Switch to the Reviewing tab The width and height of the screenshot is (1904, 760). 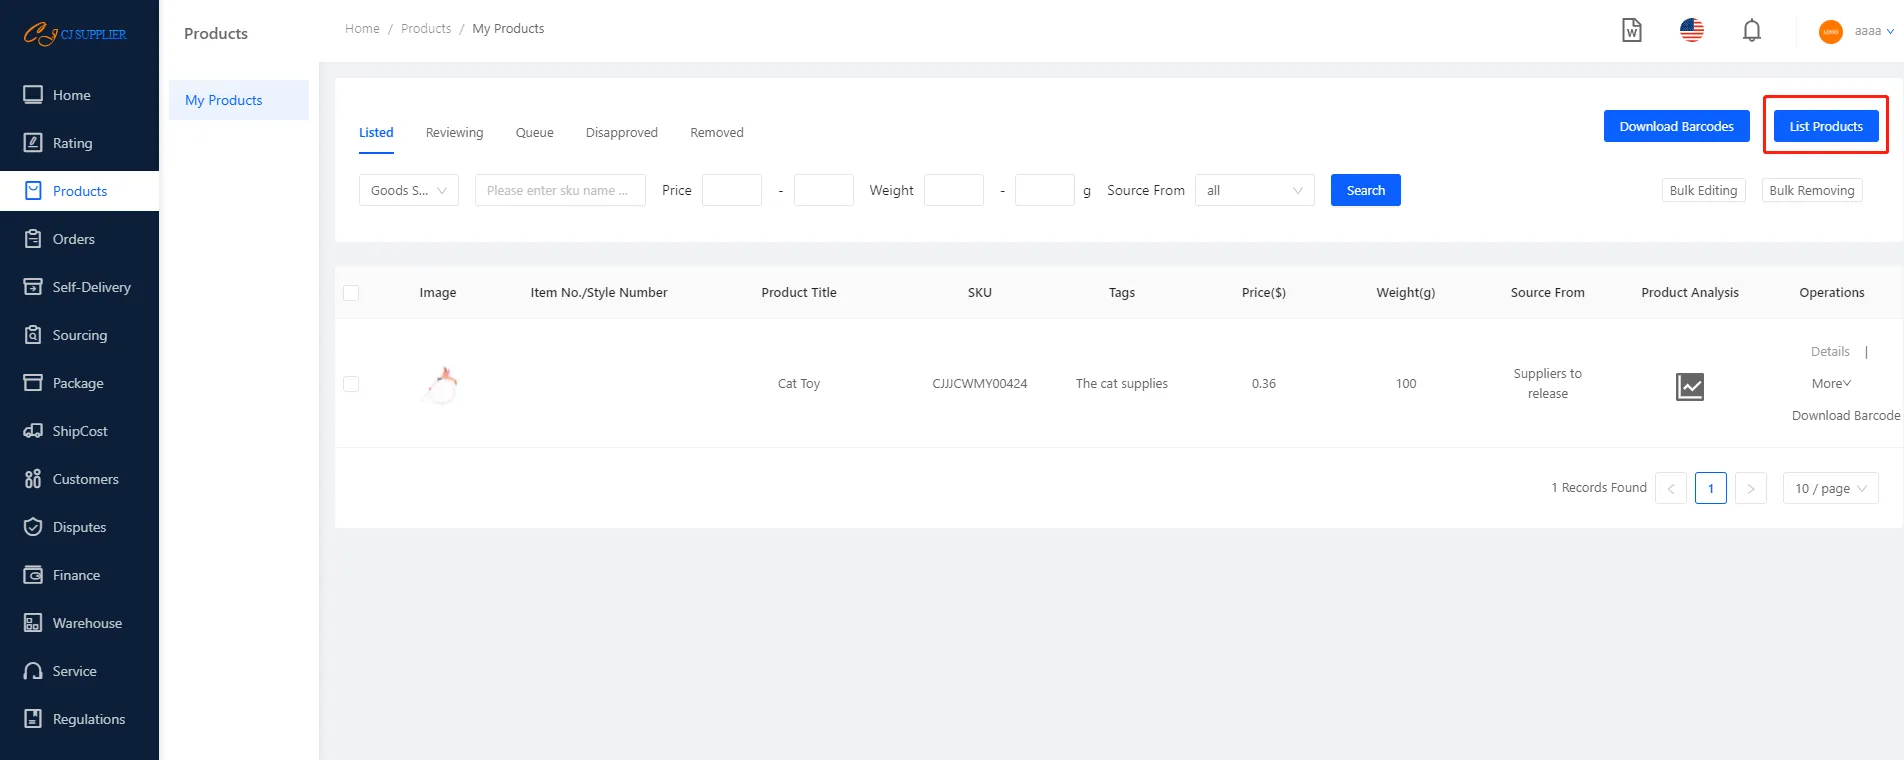(x=454, y=133)
